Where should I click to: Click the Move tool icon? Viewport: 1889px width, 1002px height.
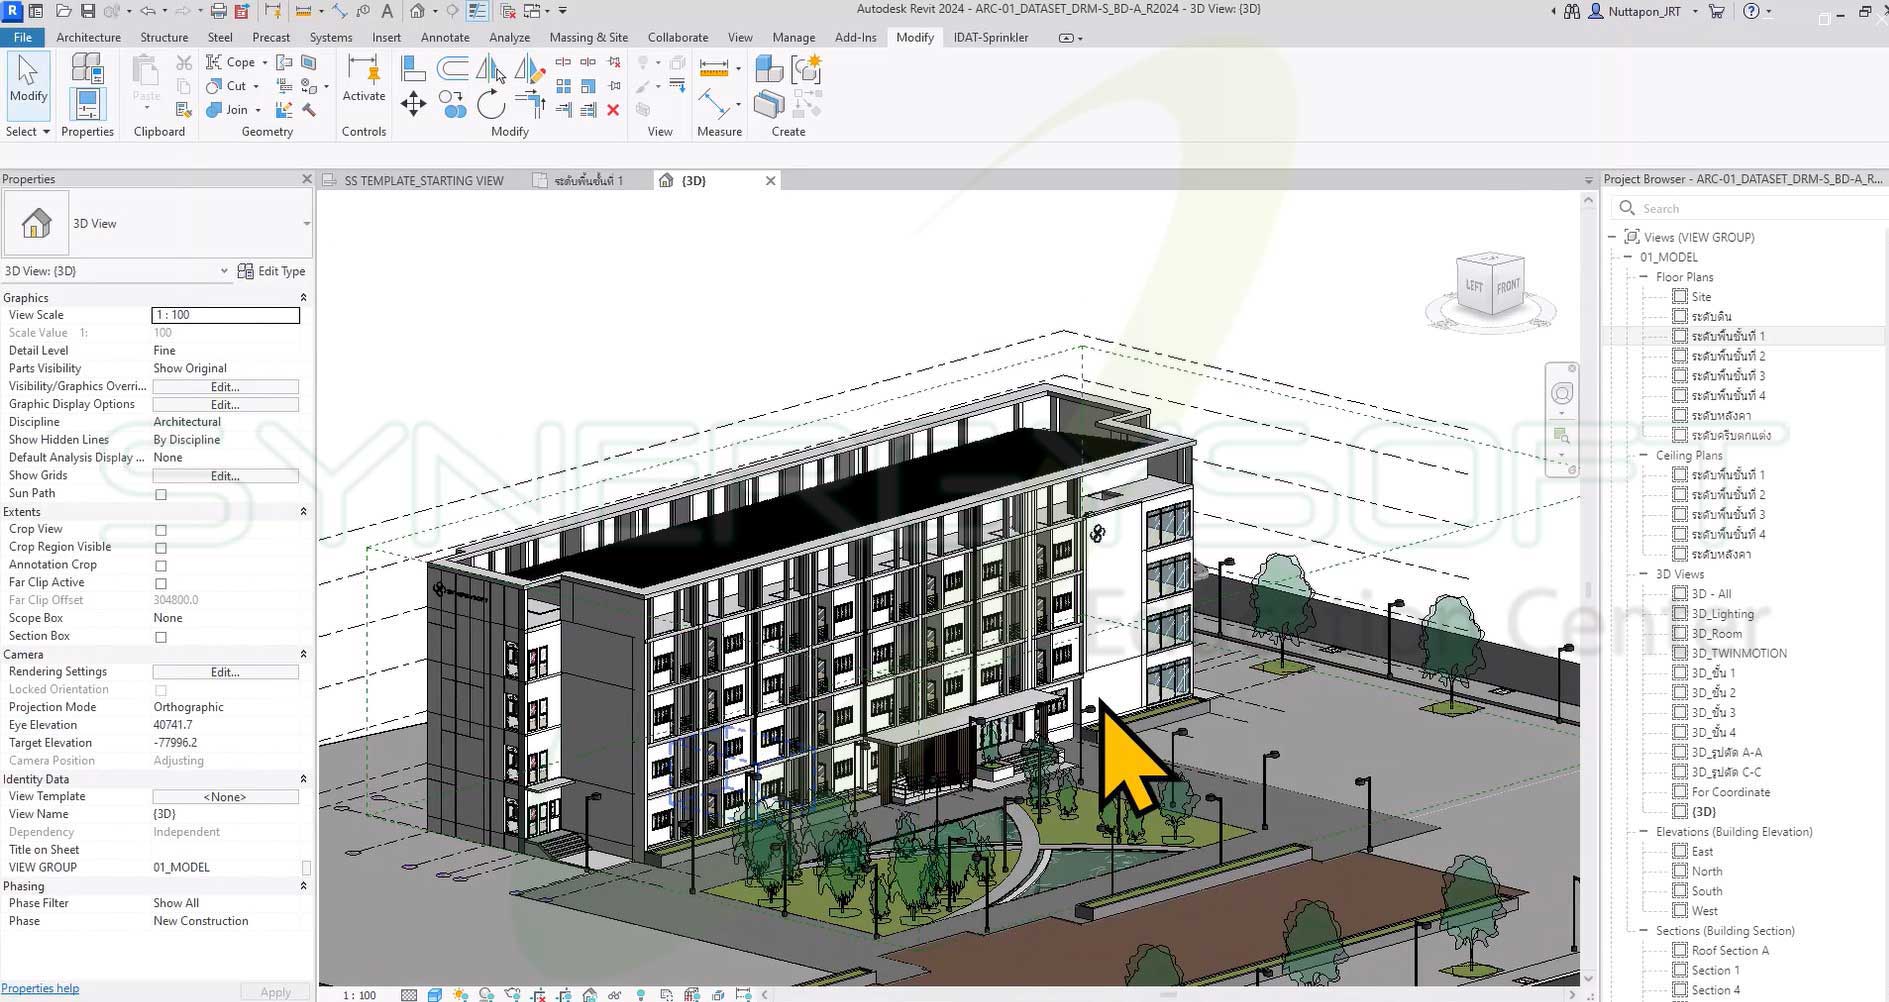pos(413,104)
